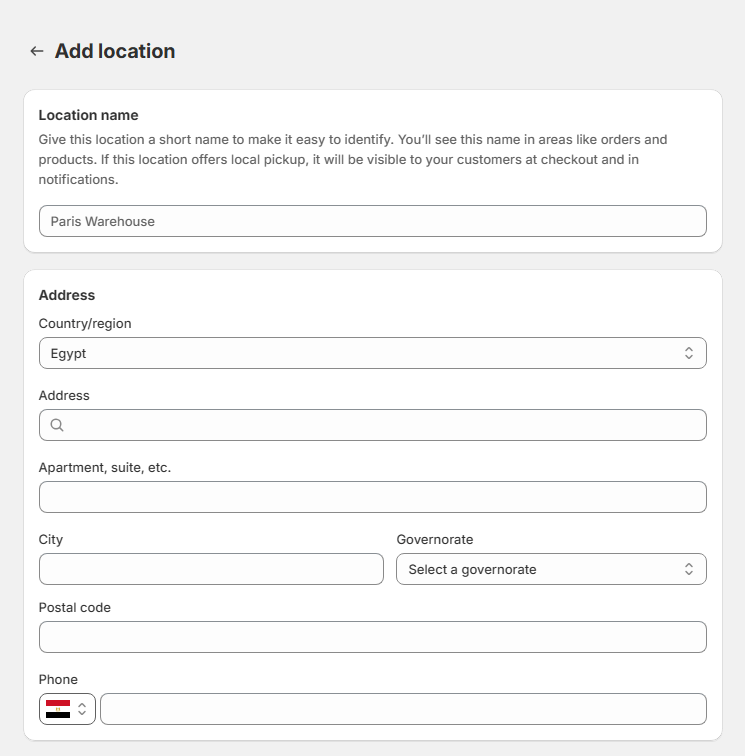This screenshot has height=756, width=745.
Task: Click the Phone number input field
Action: coord(403,709)
